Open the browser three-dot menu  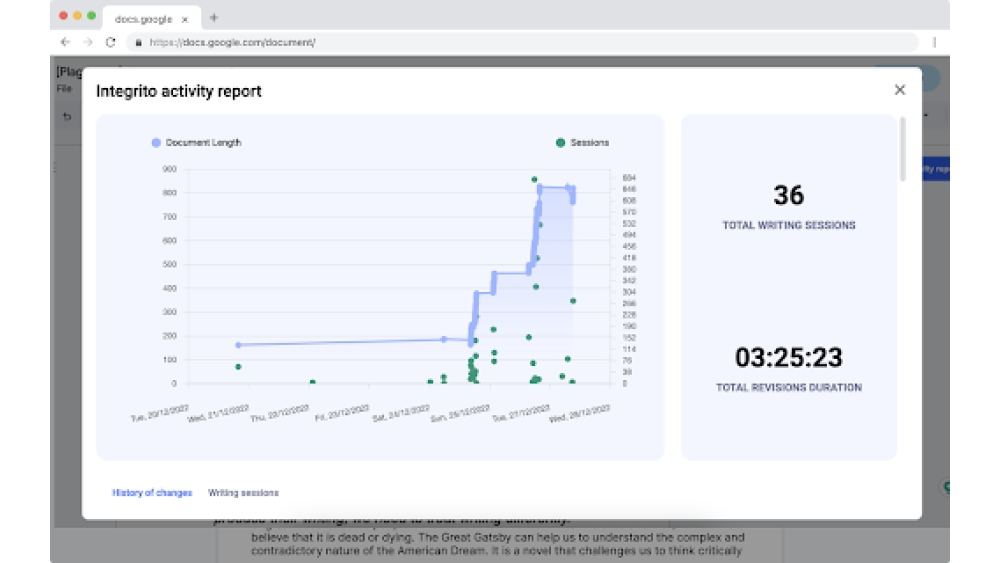tap(934, 42)
